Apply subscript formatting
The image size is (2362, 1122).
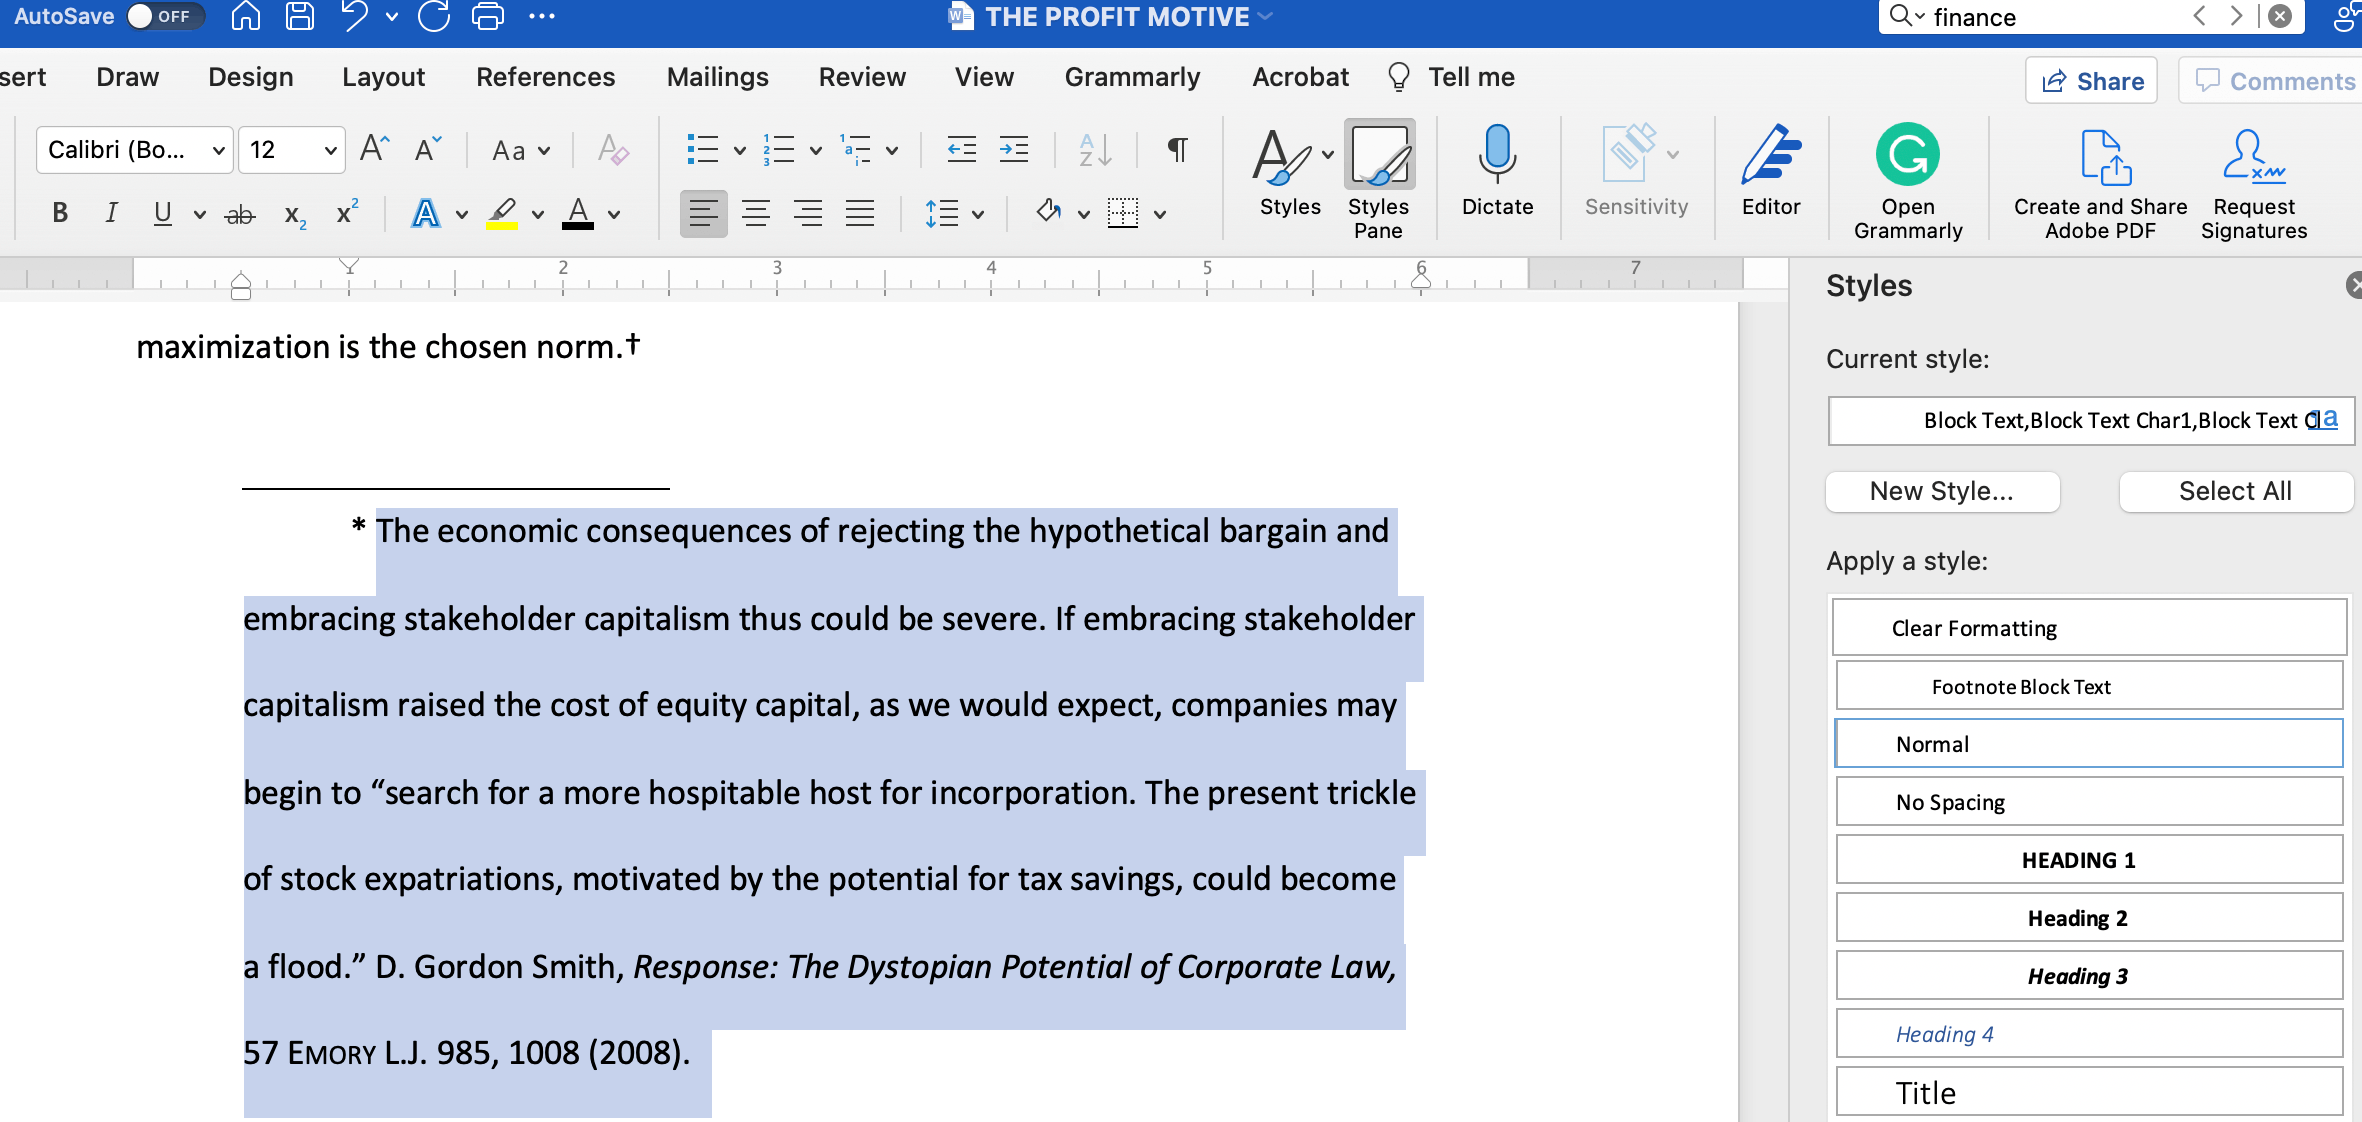295,214
